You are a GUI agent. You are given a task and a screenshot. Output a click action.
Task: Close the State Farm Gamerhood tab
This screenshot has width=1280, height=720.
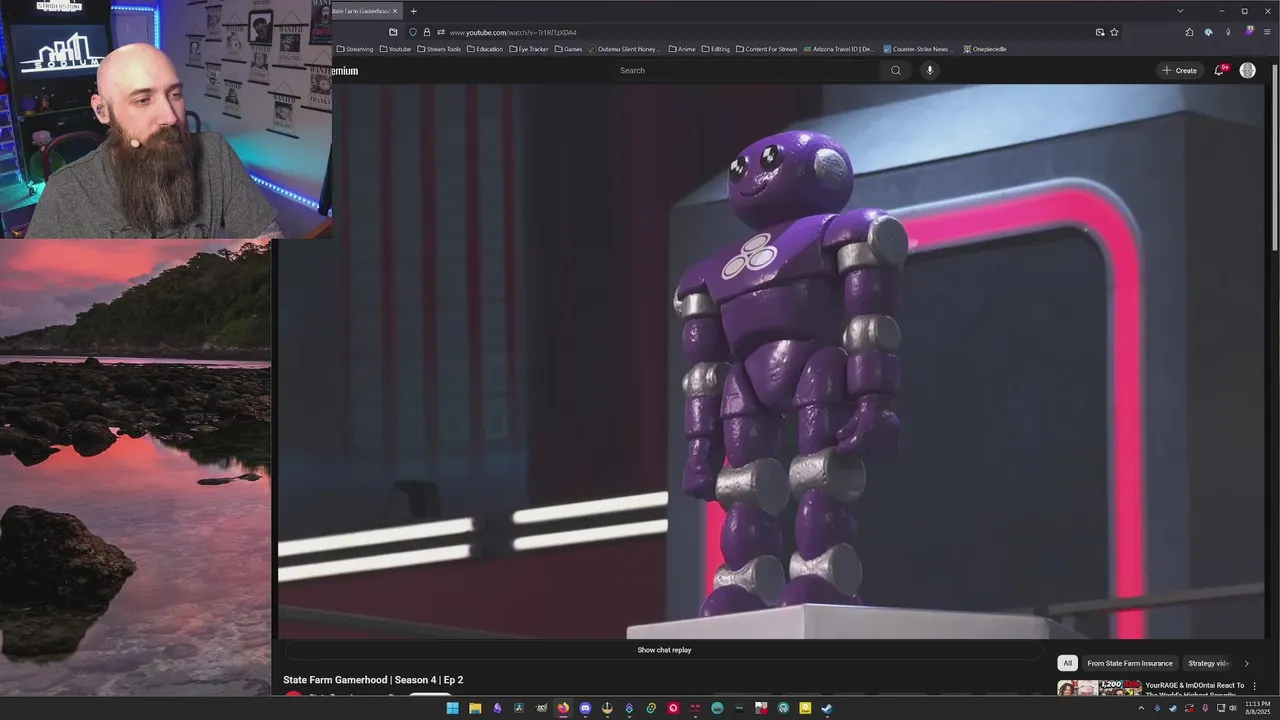(395, 11)
